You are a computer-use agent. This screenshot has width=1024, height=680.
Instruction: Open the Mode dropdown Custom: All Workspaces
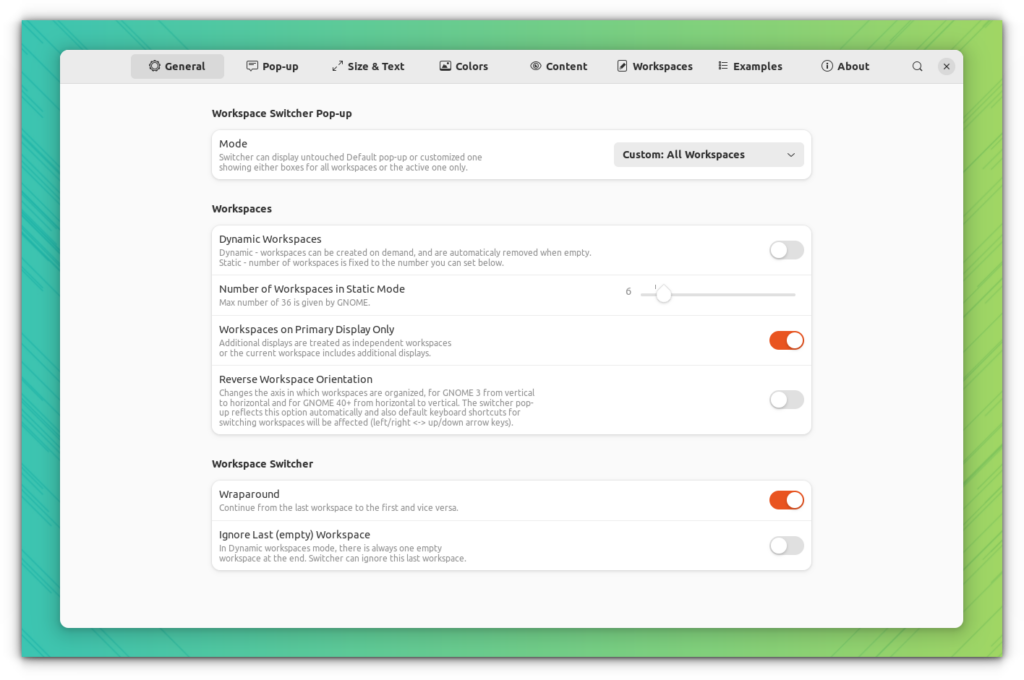pyautogui.click(x=709, y=155)
